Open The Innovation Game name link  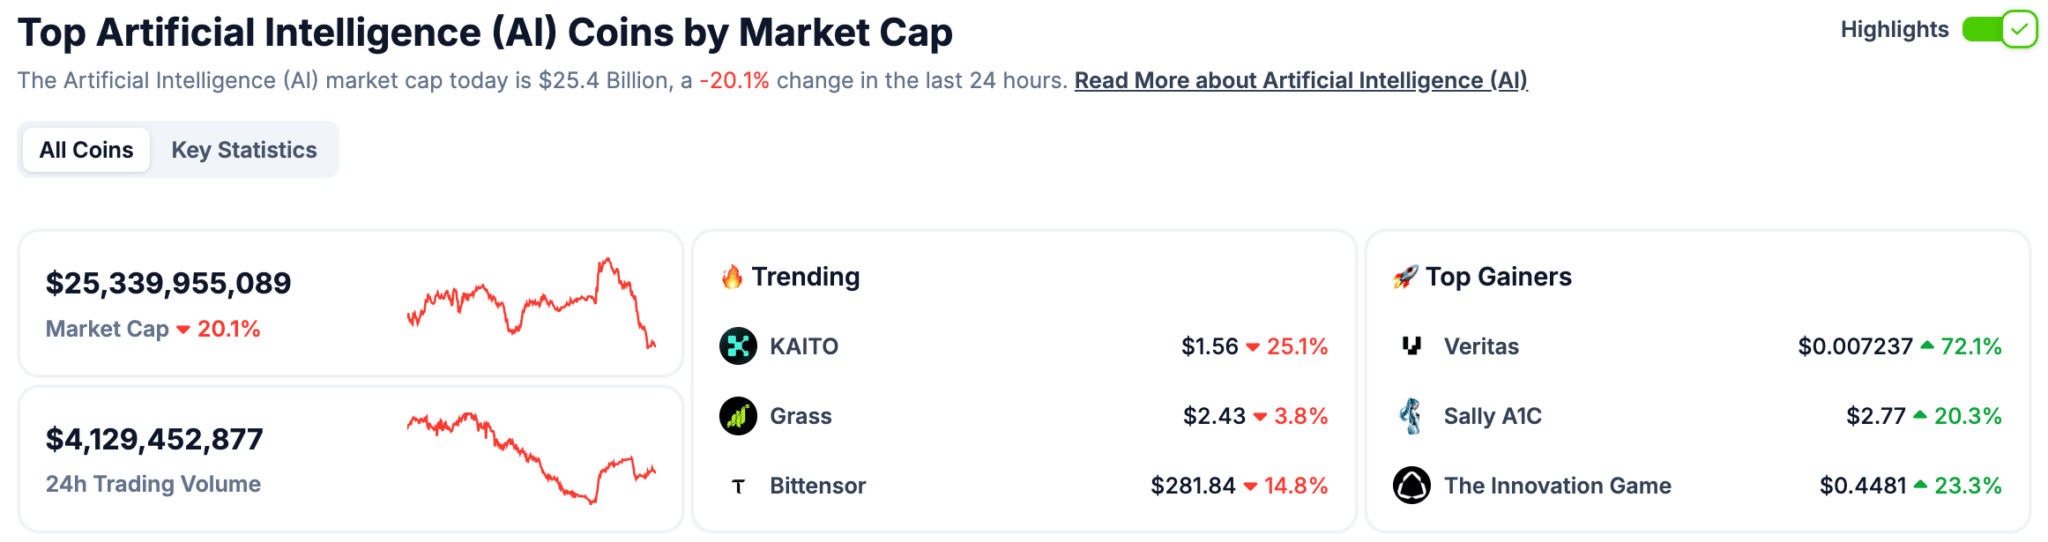[x=1557, y=486]
